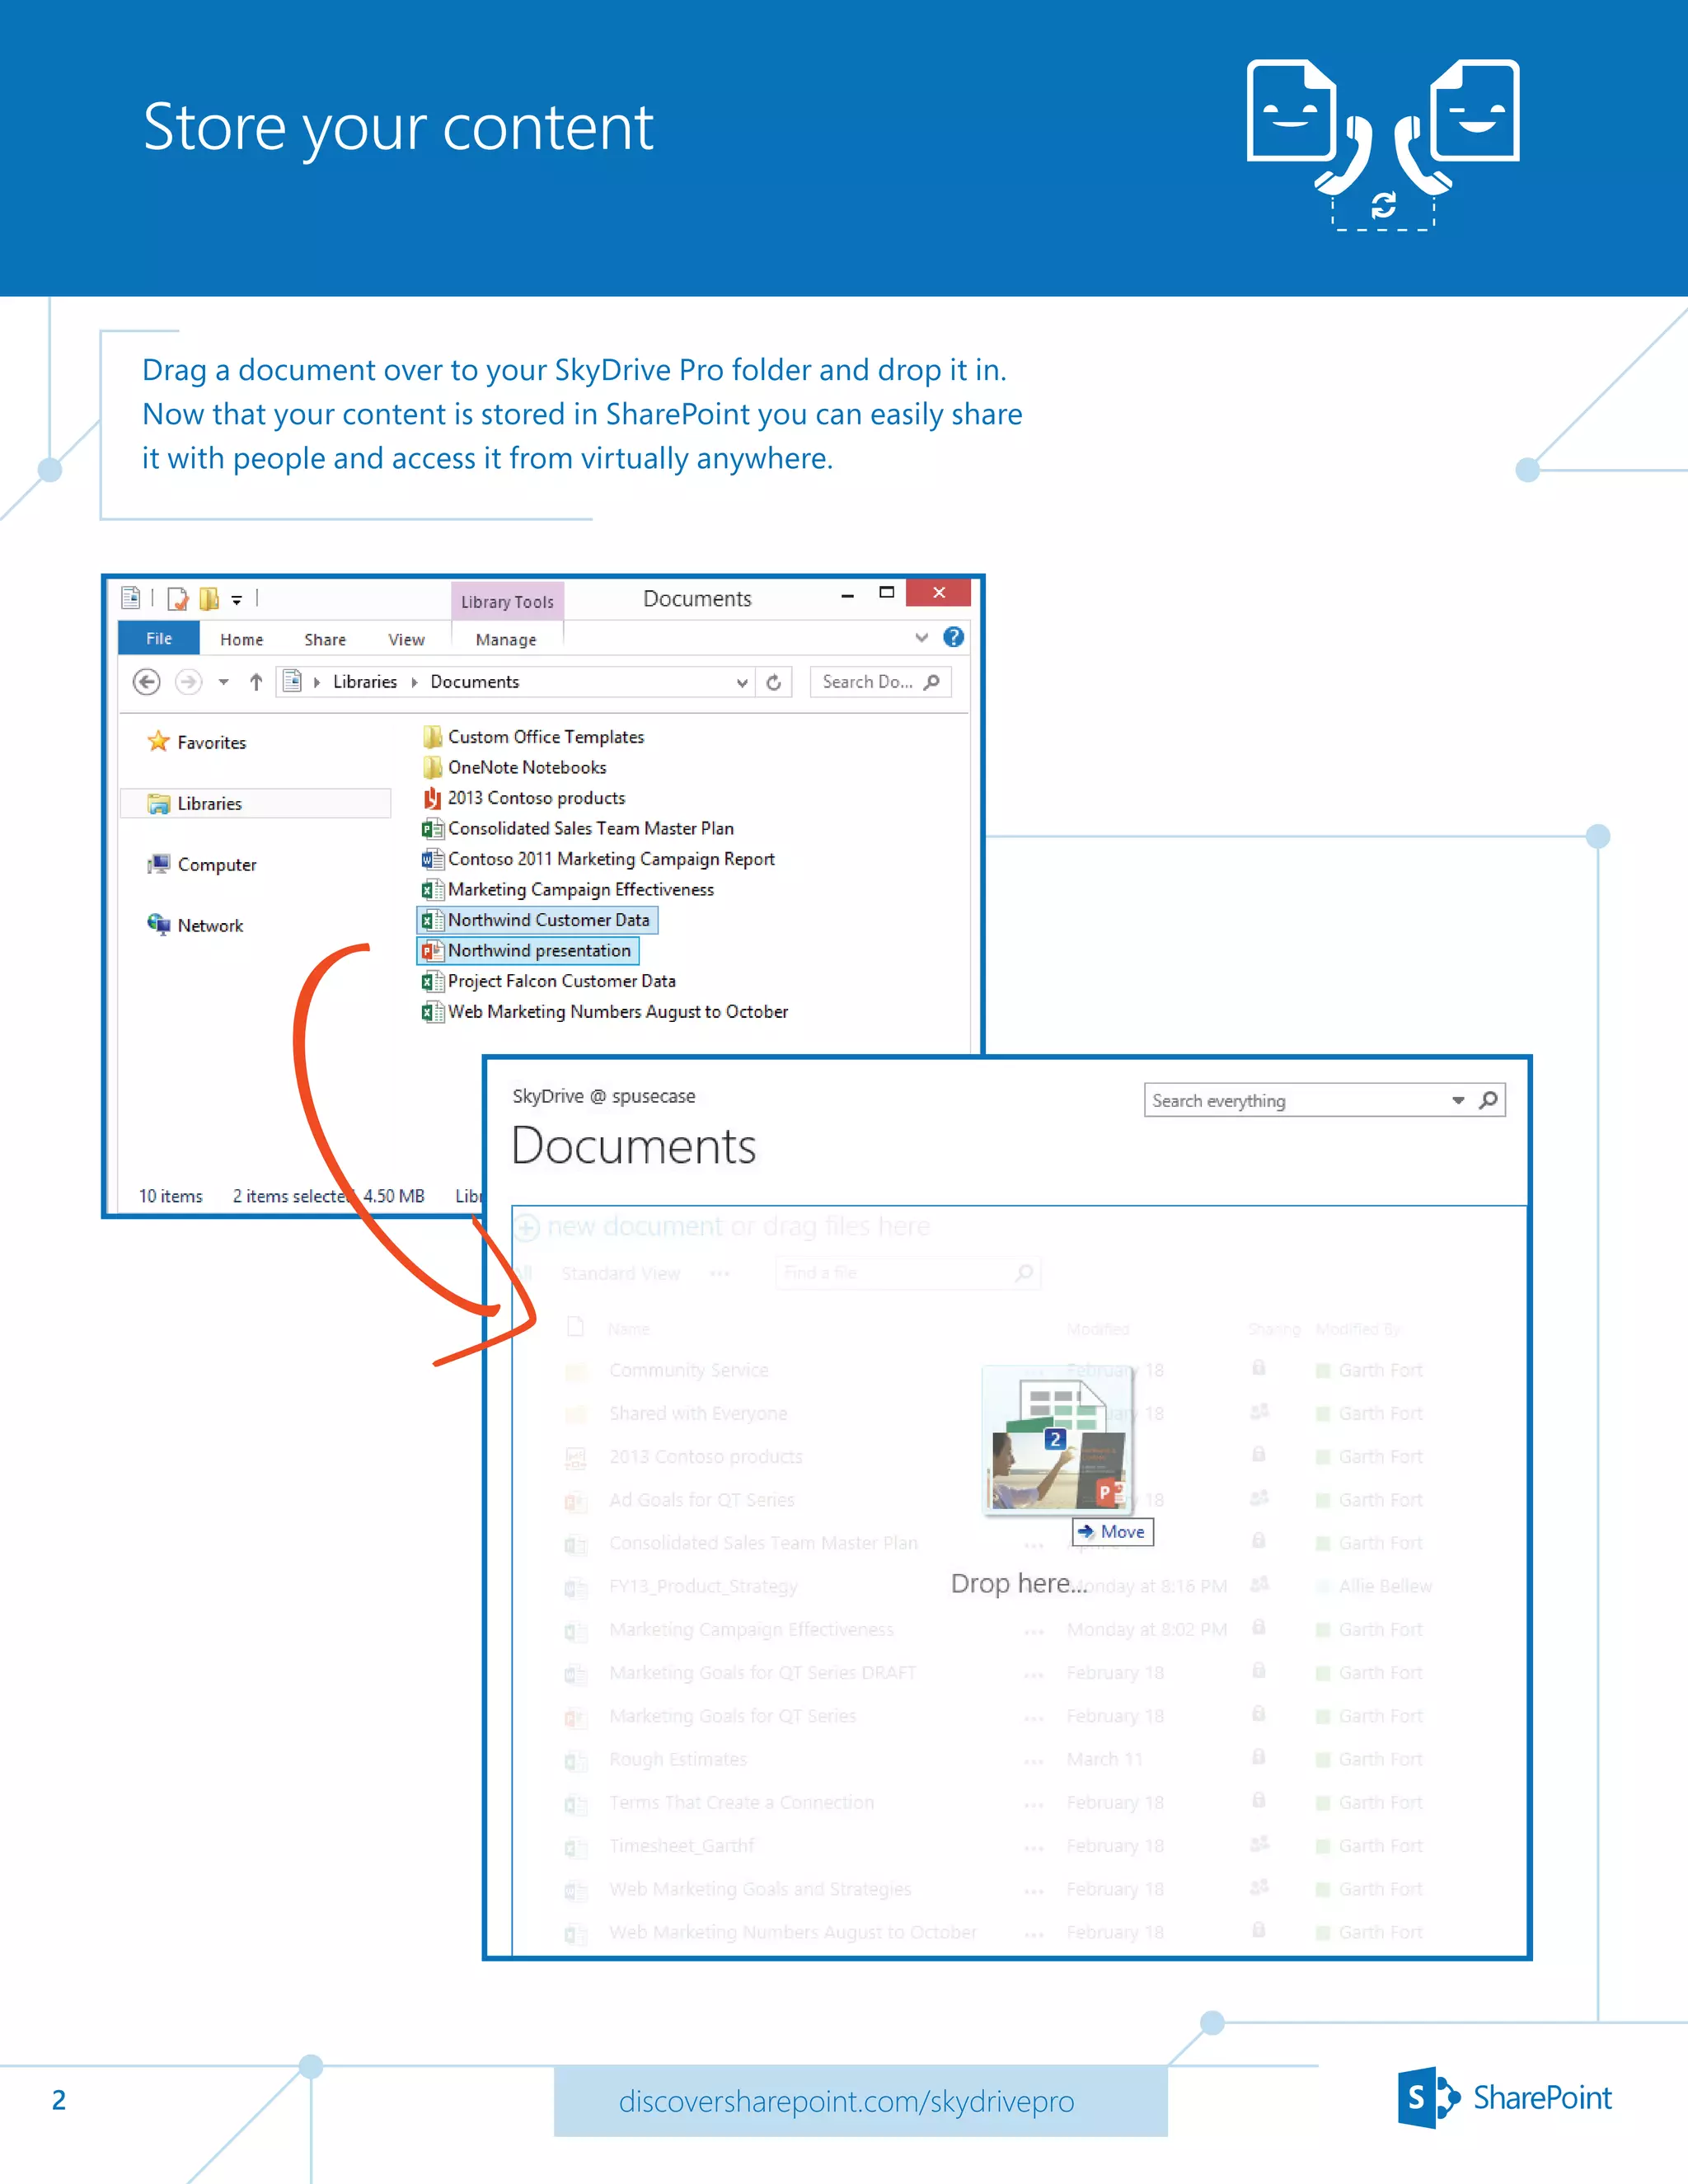1688x2184 pixels.
Task: Click the Properties quick access toolbar icon
Action: 177,599
